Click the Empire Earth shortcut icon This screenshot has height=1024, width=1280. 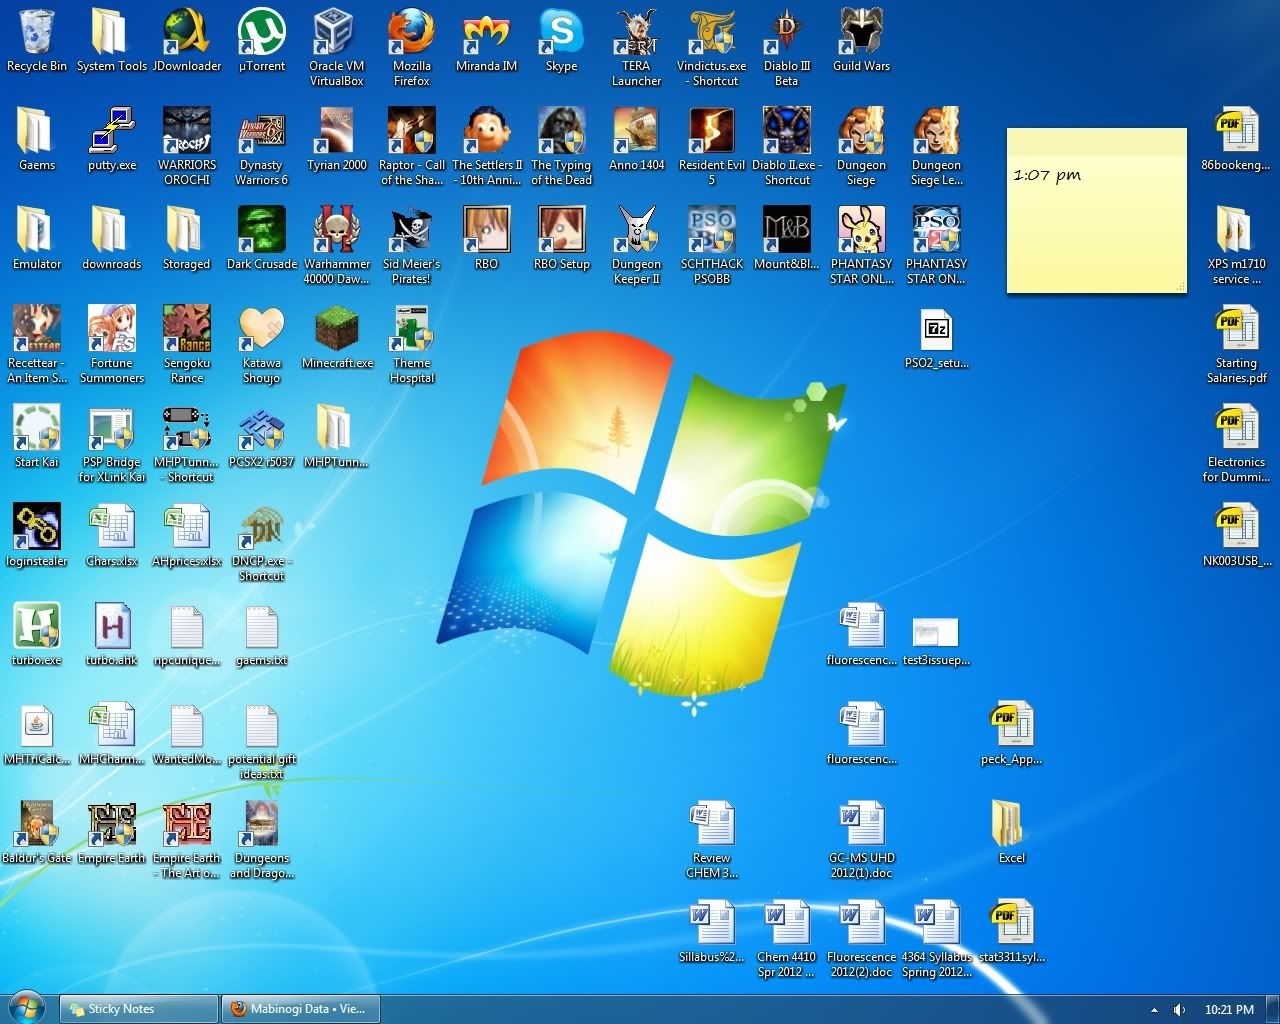[112, 824]
